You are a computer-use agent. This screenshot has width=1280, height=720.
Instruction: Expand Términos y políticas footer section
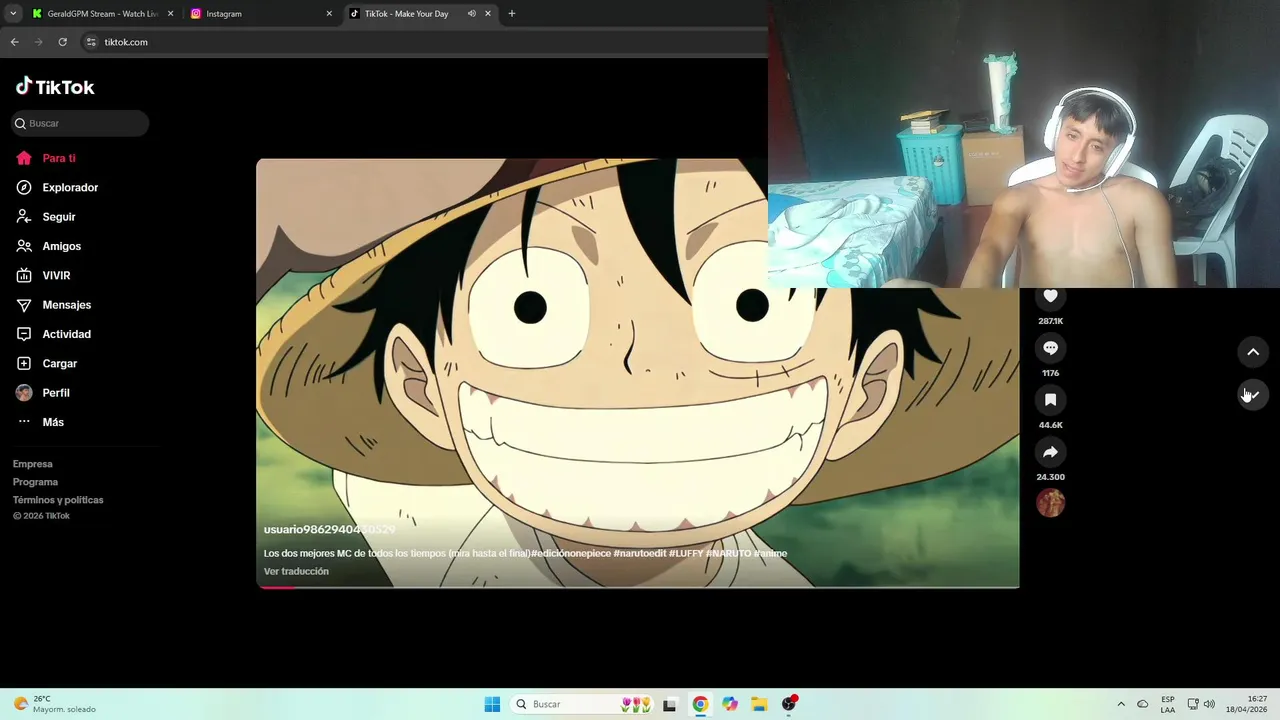click(x=58, y=500)
